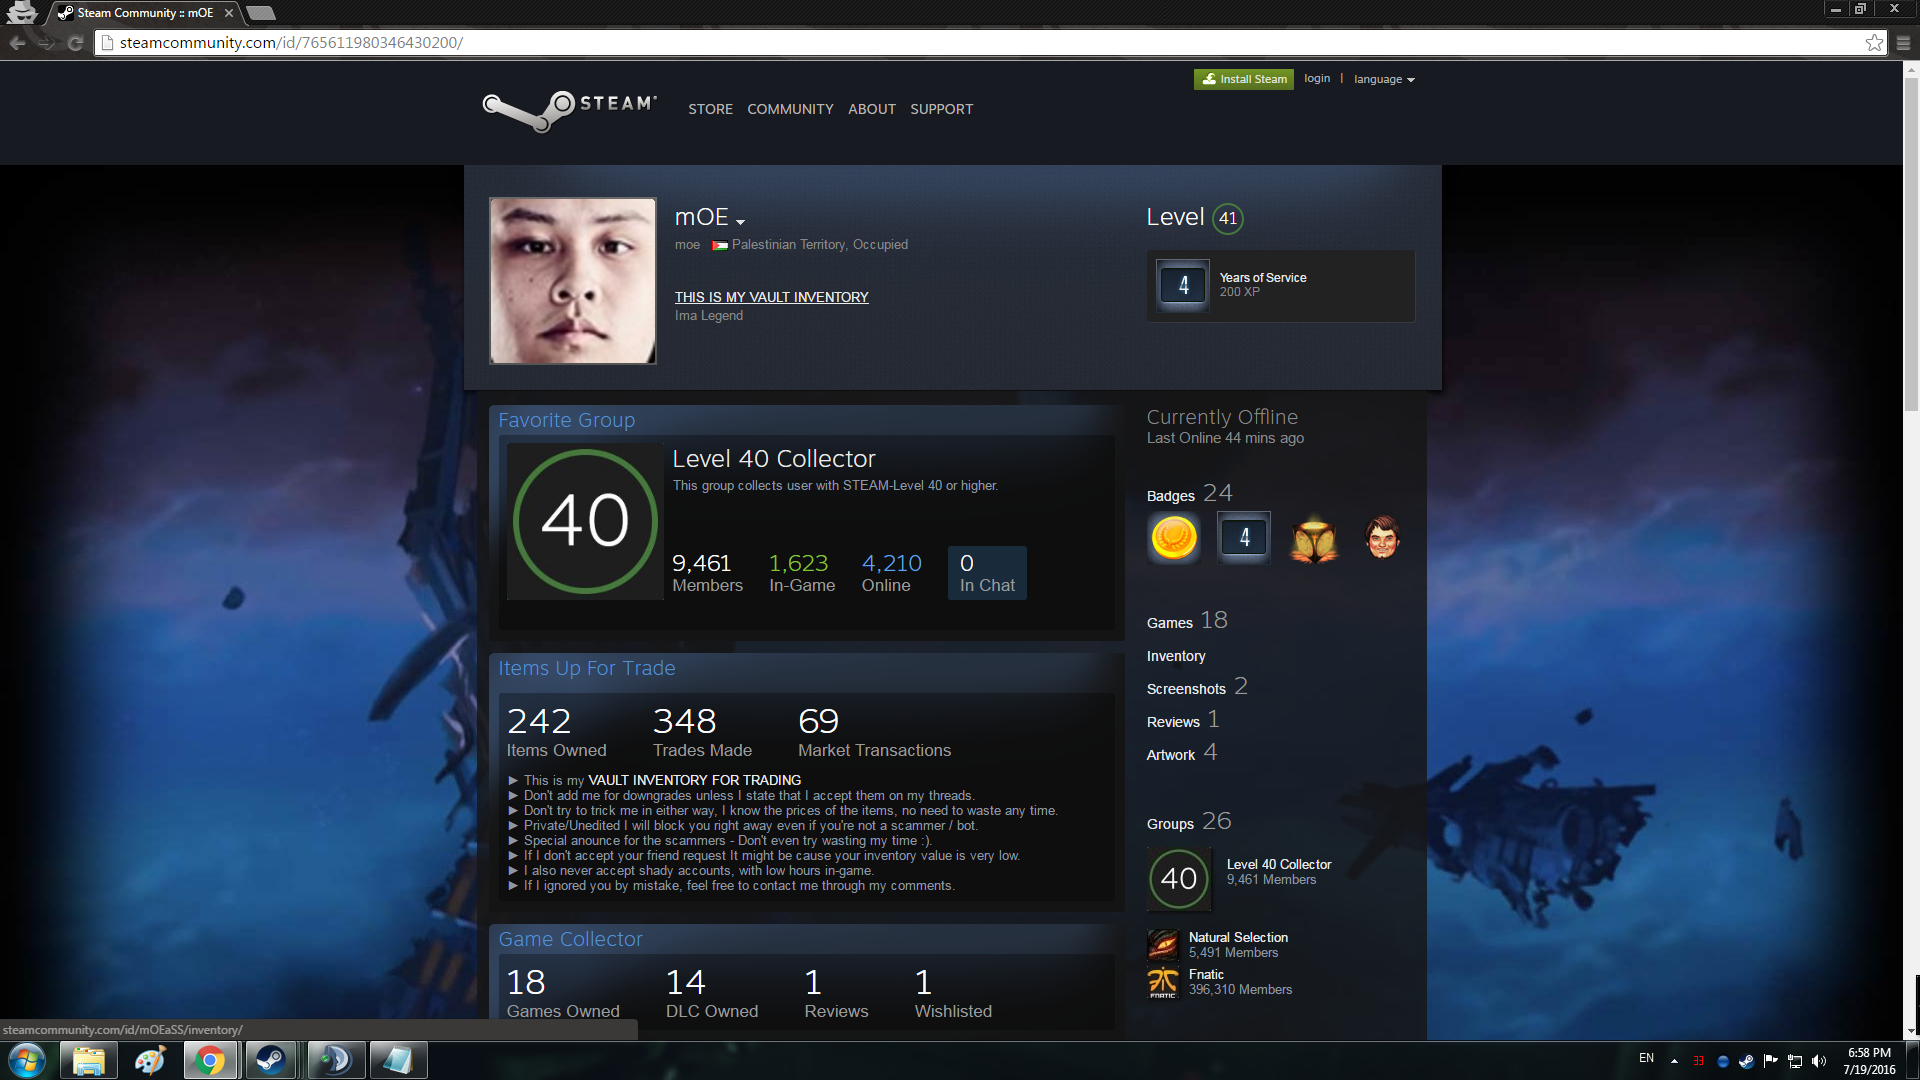Reload the page with refresh button

click(75, 43)
